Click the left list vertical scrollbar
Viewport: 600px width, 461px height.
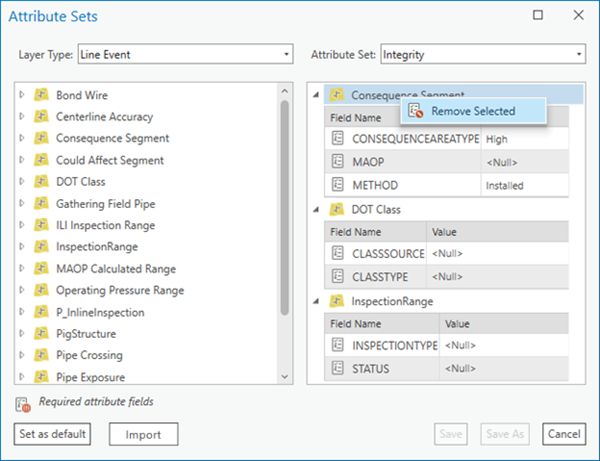pyautogui.click(x=284, y=200)
